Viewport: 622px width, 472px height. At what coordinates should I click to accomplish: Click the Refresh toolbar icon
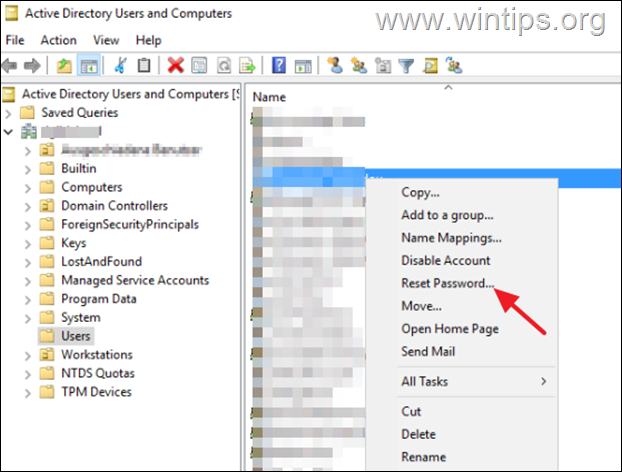pyautogui.click(x=224, y=65)
